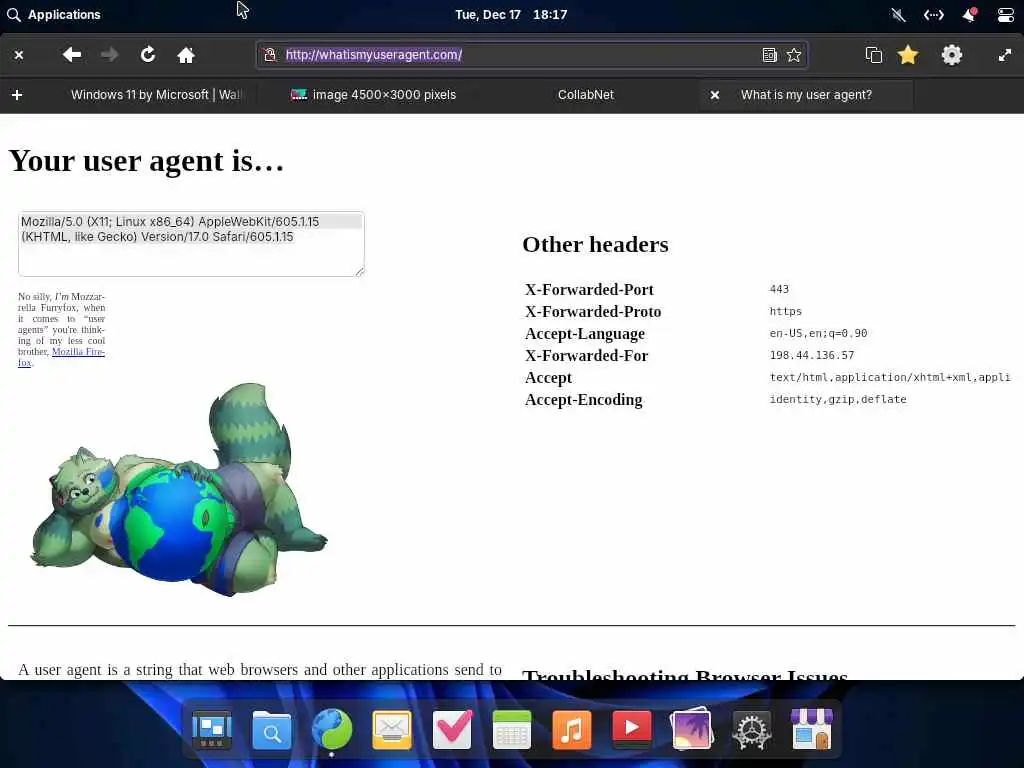Viewport: 1024px width, 768px height.
Task: Close the What is my user agent tab
Action: [714, 95]
